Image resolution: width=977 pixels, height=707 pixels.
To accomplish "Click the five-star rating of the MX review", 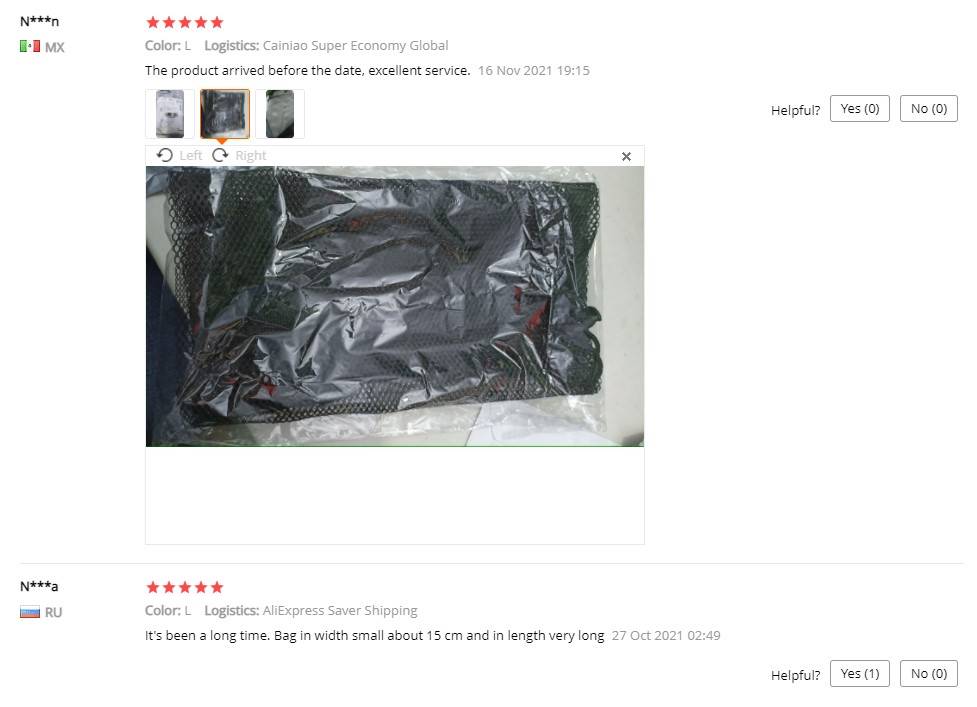I will (x=184, y=22).
